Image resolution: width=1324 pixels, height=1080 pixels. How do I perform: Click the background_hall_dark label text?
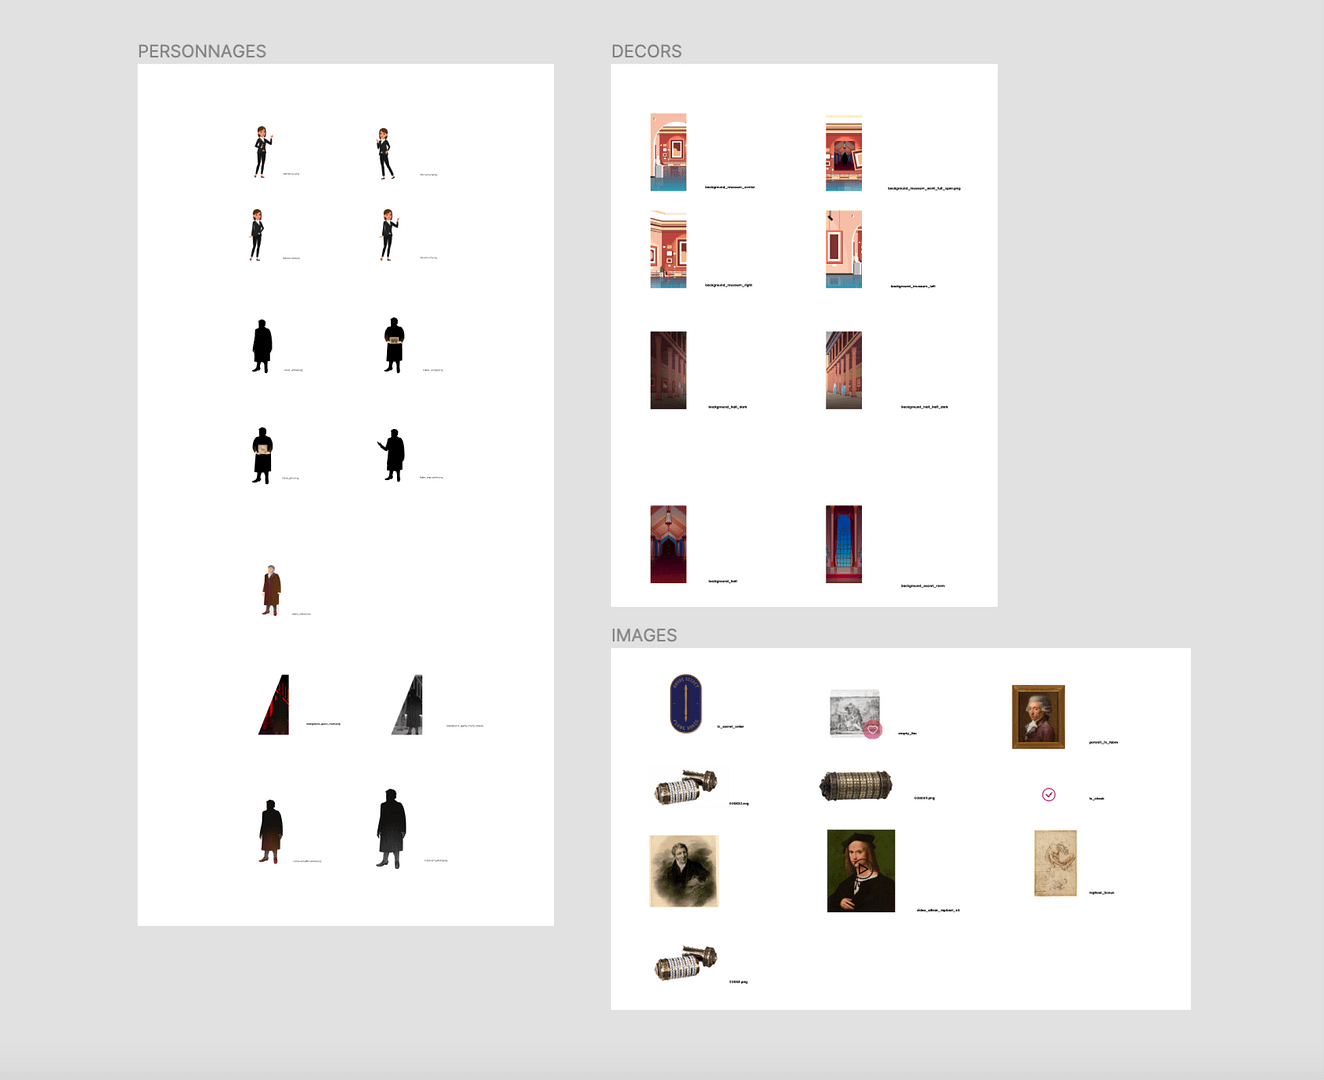coord(728,407)
